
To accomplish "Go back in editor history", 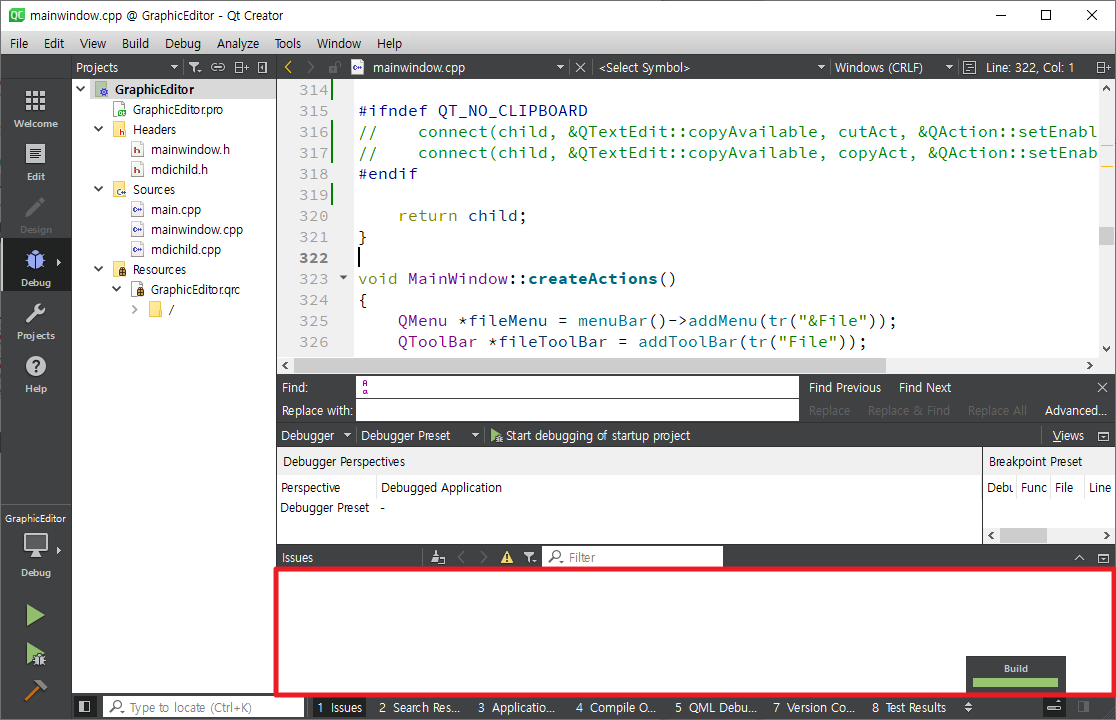I will point(288,67).
